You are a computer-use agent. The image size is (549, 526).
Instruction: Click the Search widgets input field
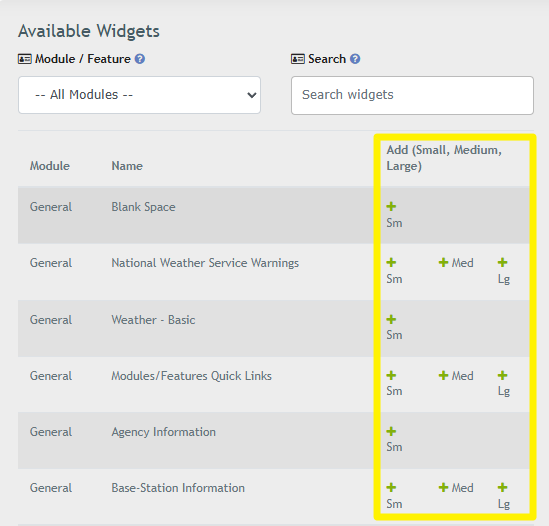tap(412, 95)
